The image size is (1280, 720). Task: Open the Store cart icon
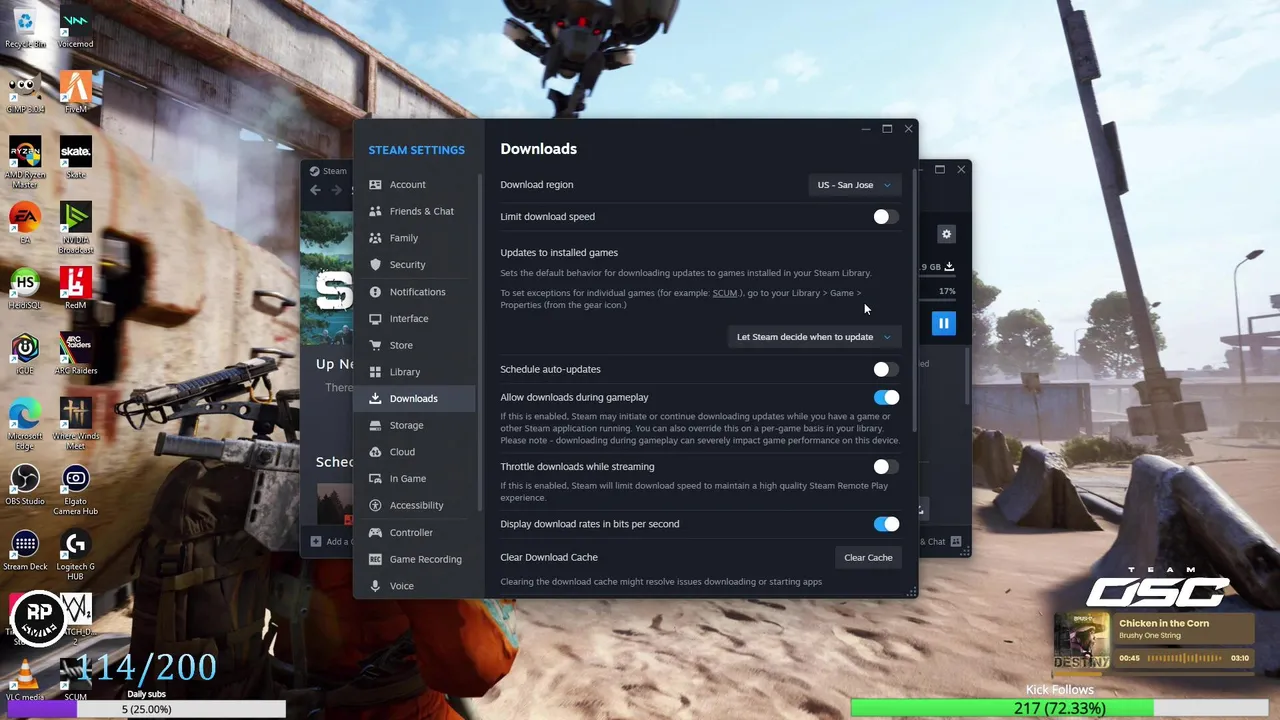[375, 345]
